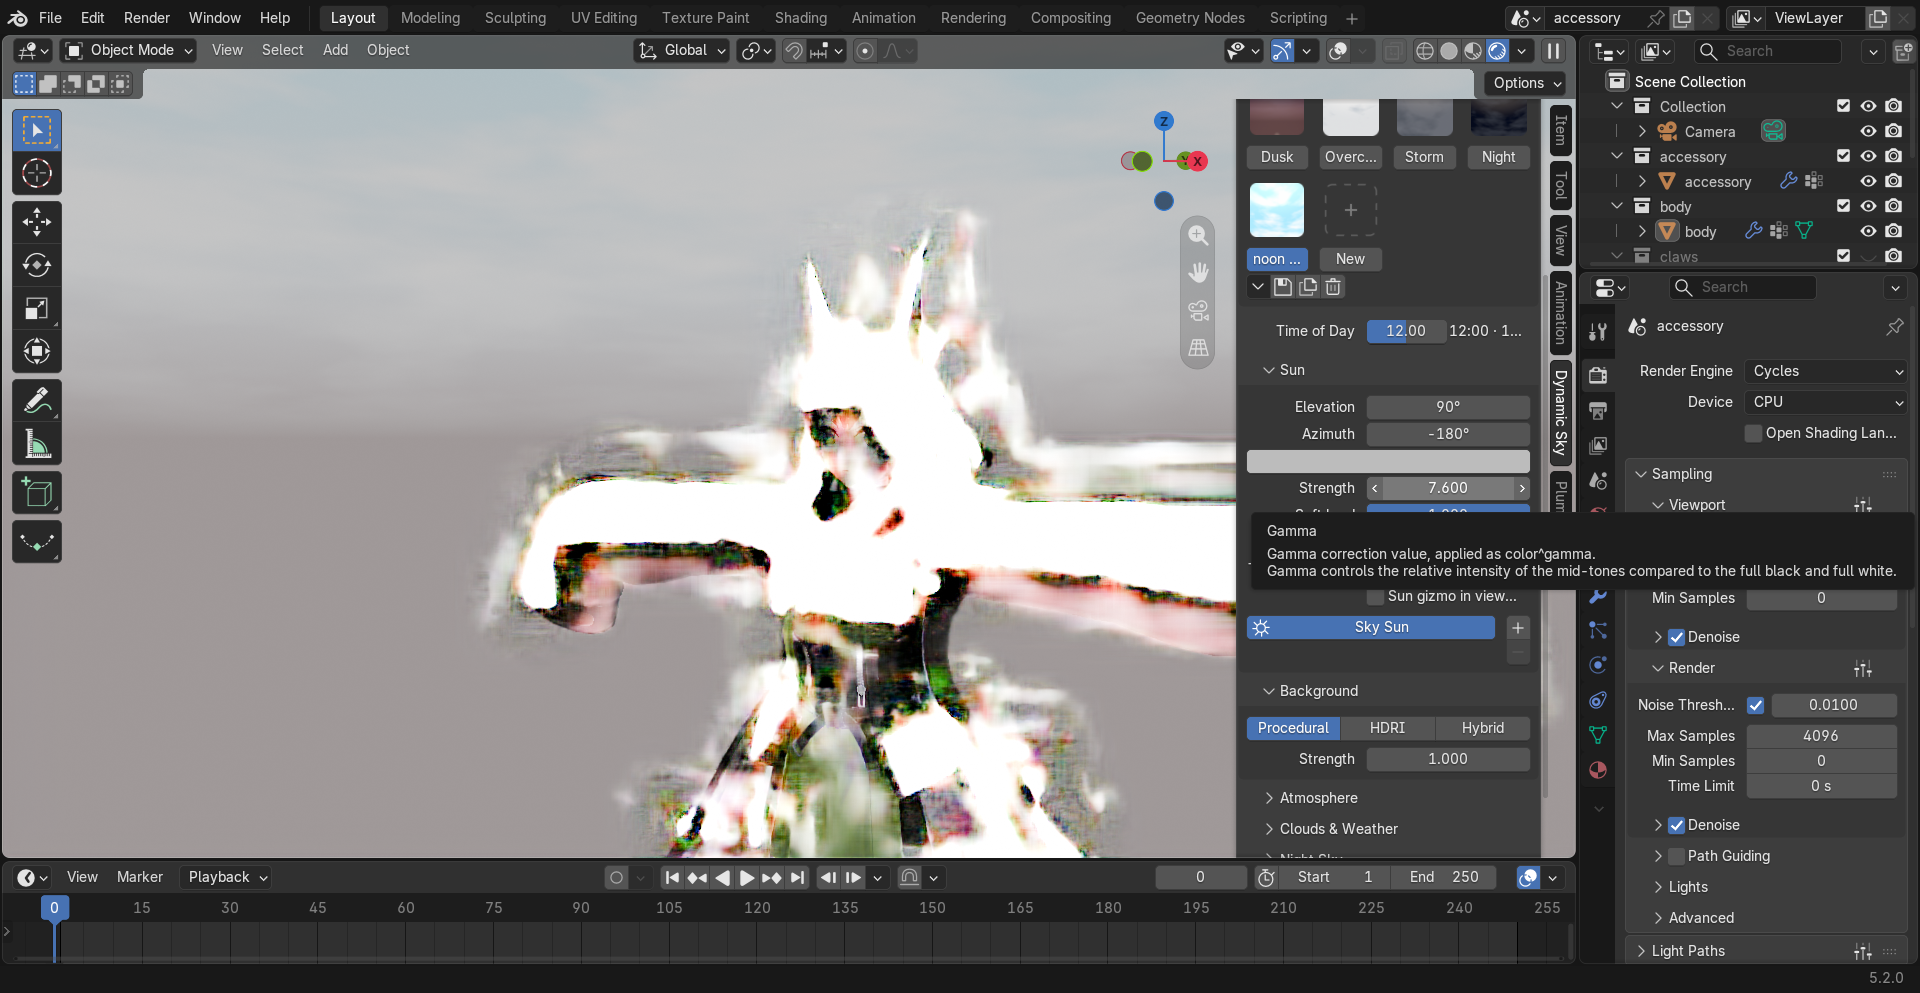Toggle Open Shading Language checkbox
1920x993 pixels.
[1753, 433]
